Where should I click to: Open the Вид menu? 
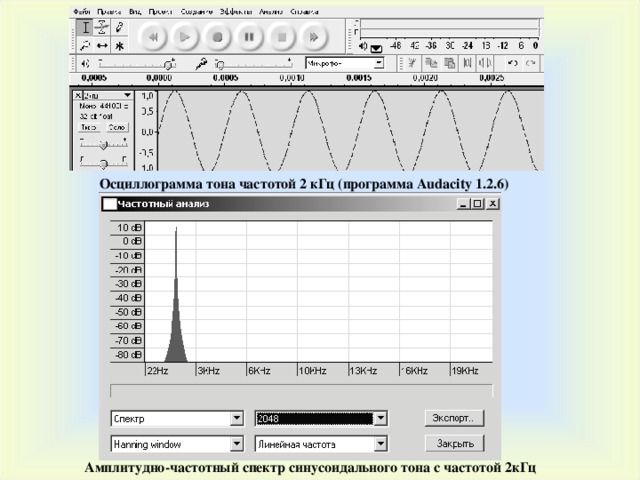[135, 12]
